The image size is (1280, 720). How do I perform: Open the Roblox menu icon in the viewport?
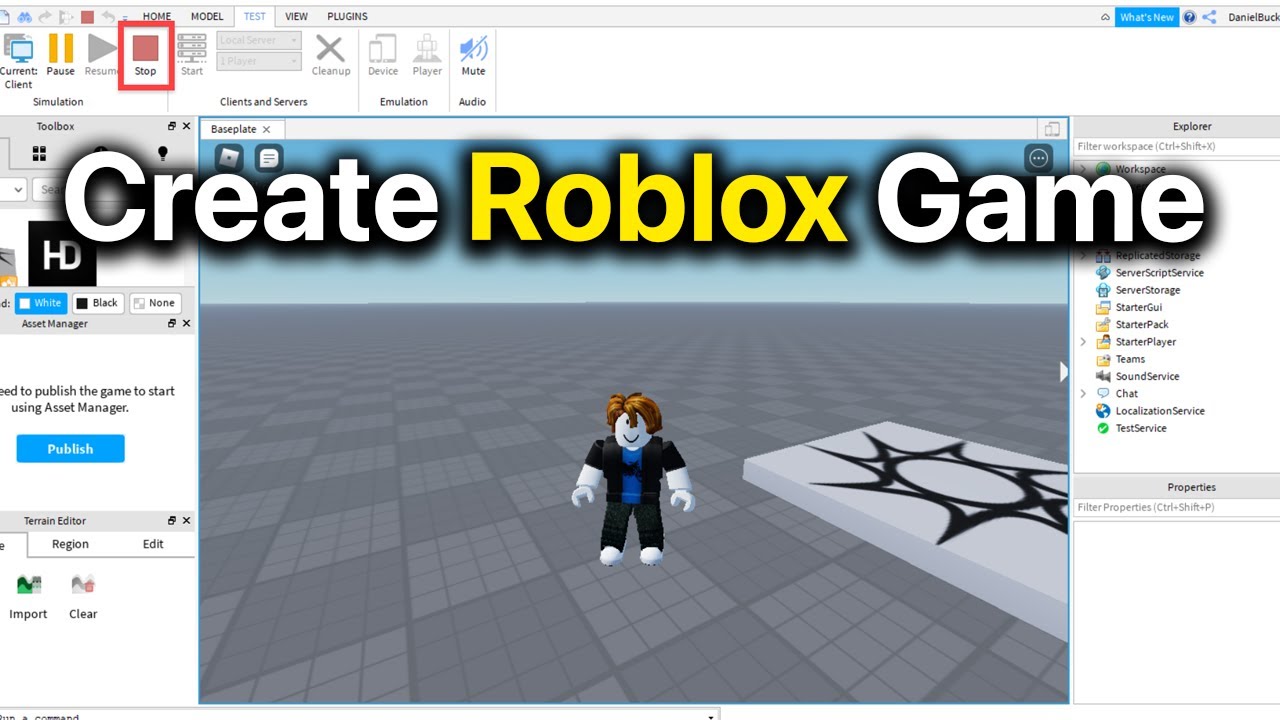tap(230, 157)
